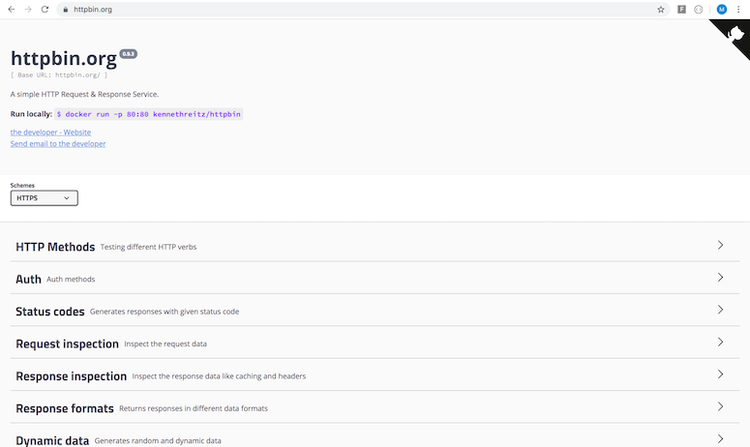Click the Auth heading
This screenshot has width=750, height=447.
pos(29,279)
